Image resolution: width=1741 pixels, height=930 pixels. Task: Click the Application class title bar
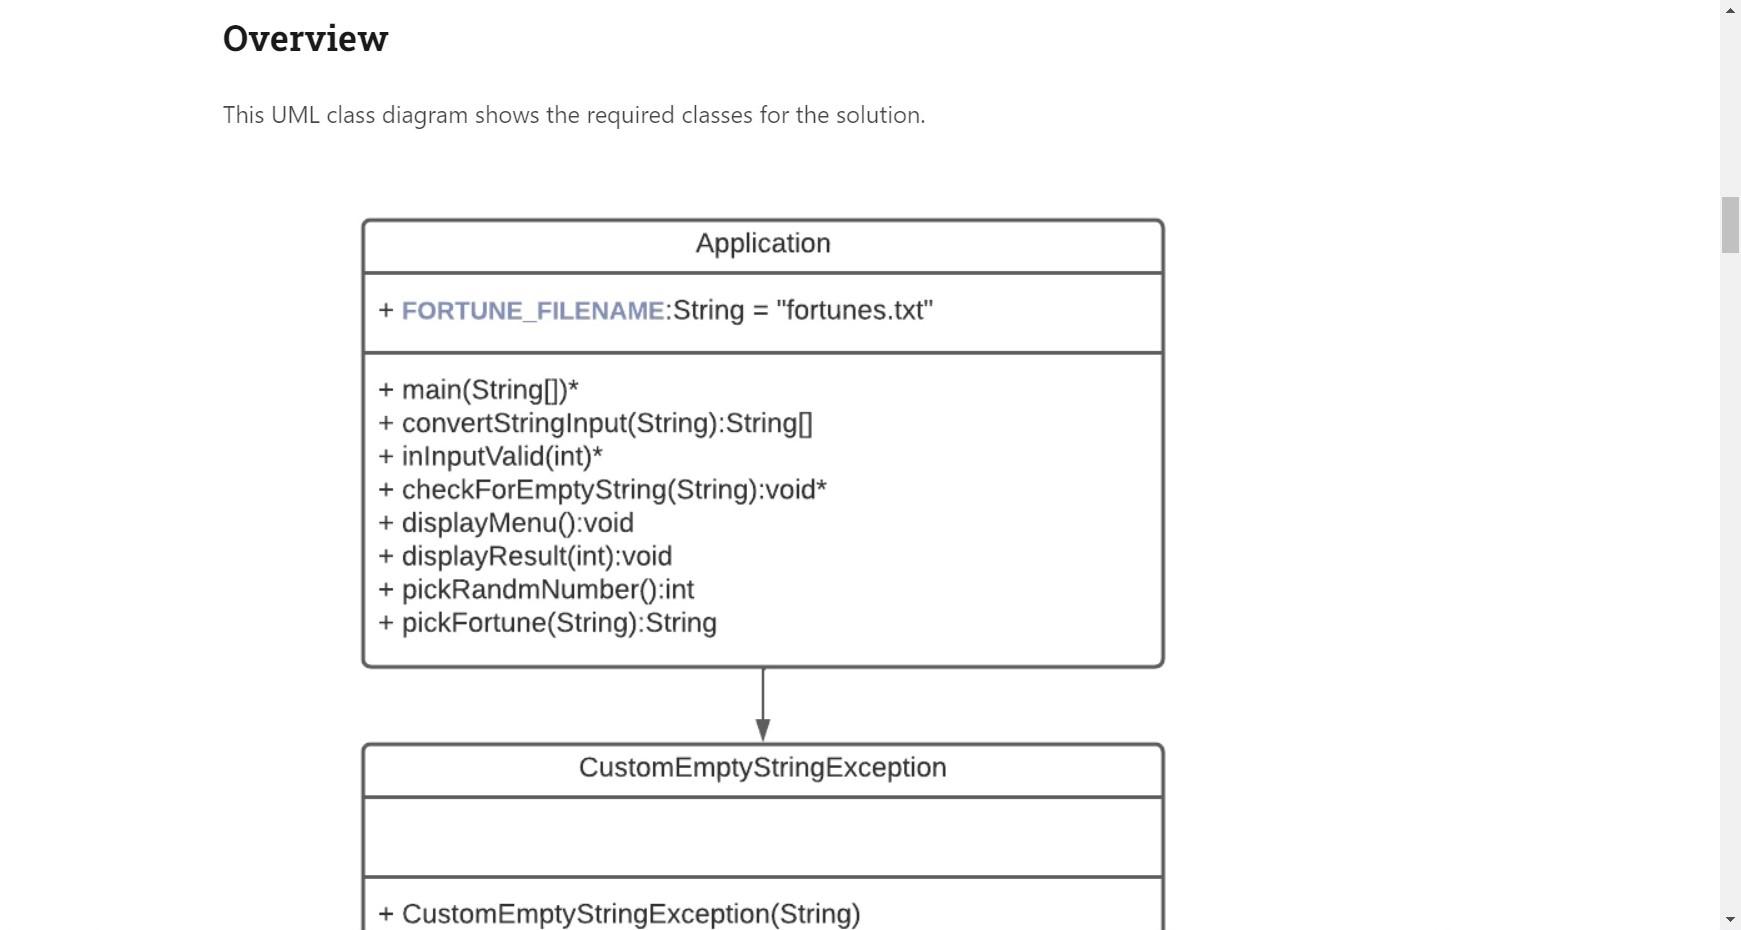click(762, 243)
